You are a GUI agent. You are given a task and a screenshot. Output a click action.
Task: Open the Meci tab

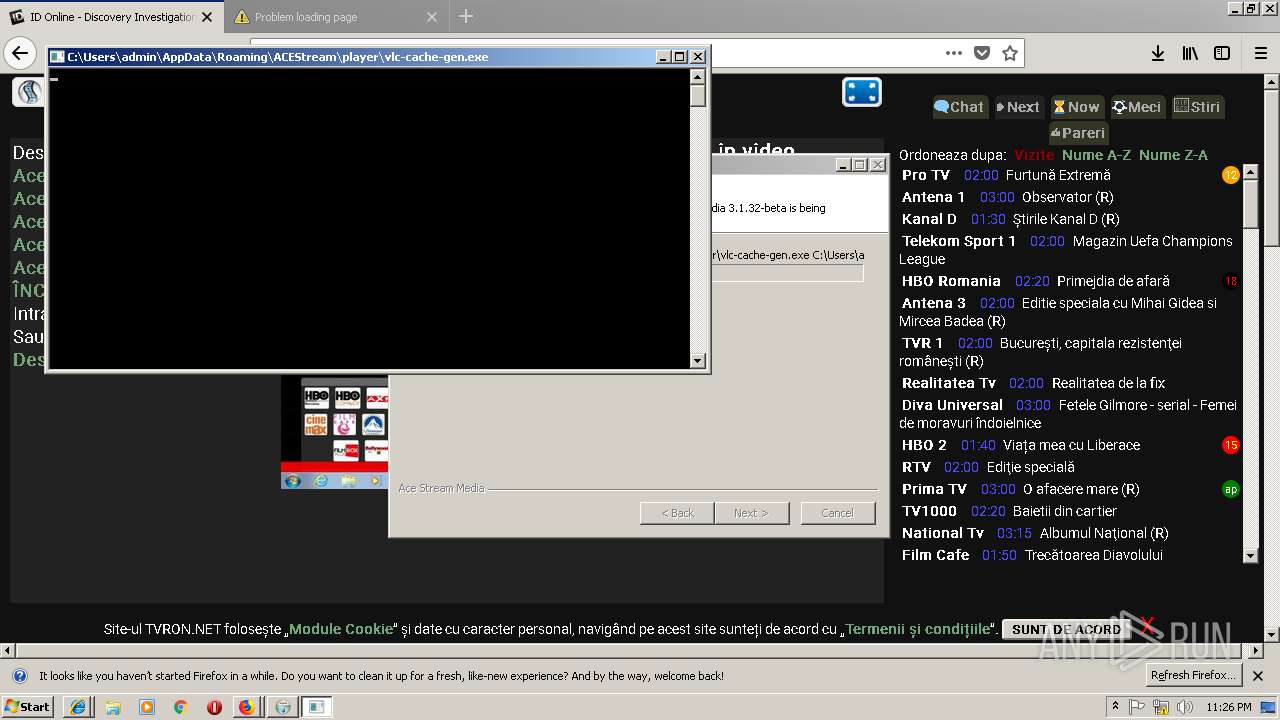1137,107
